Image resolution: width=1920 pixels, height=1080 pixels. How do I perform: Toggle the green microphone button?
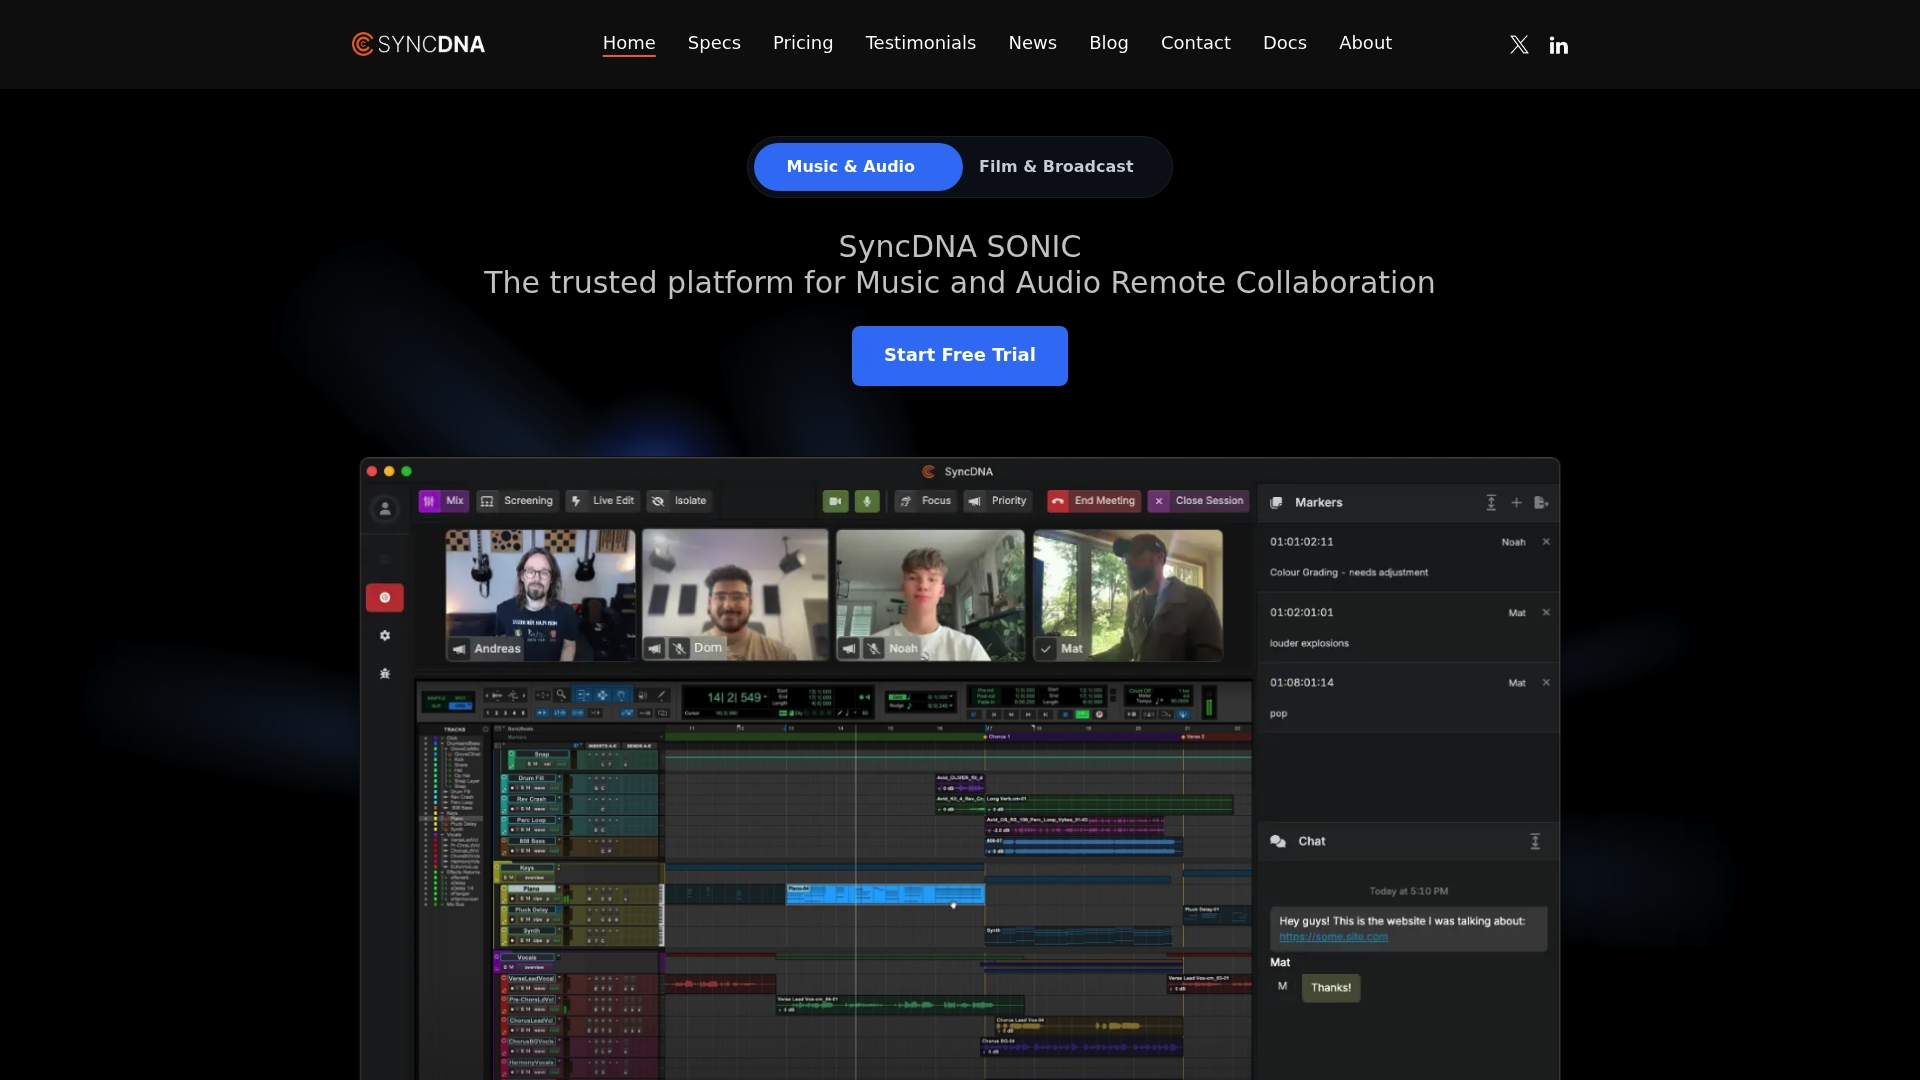867,501
